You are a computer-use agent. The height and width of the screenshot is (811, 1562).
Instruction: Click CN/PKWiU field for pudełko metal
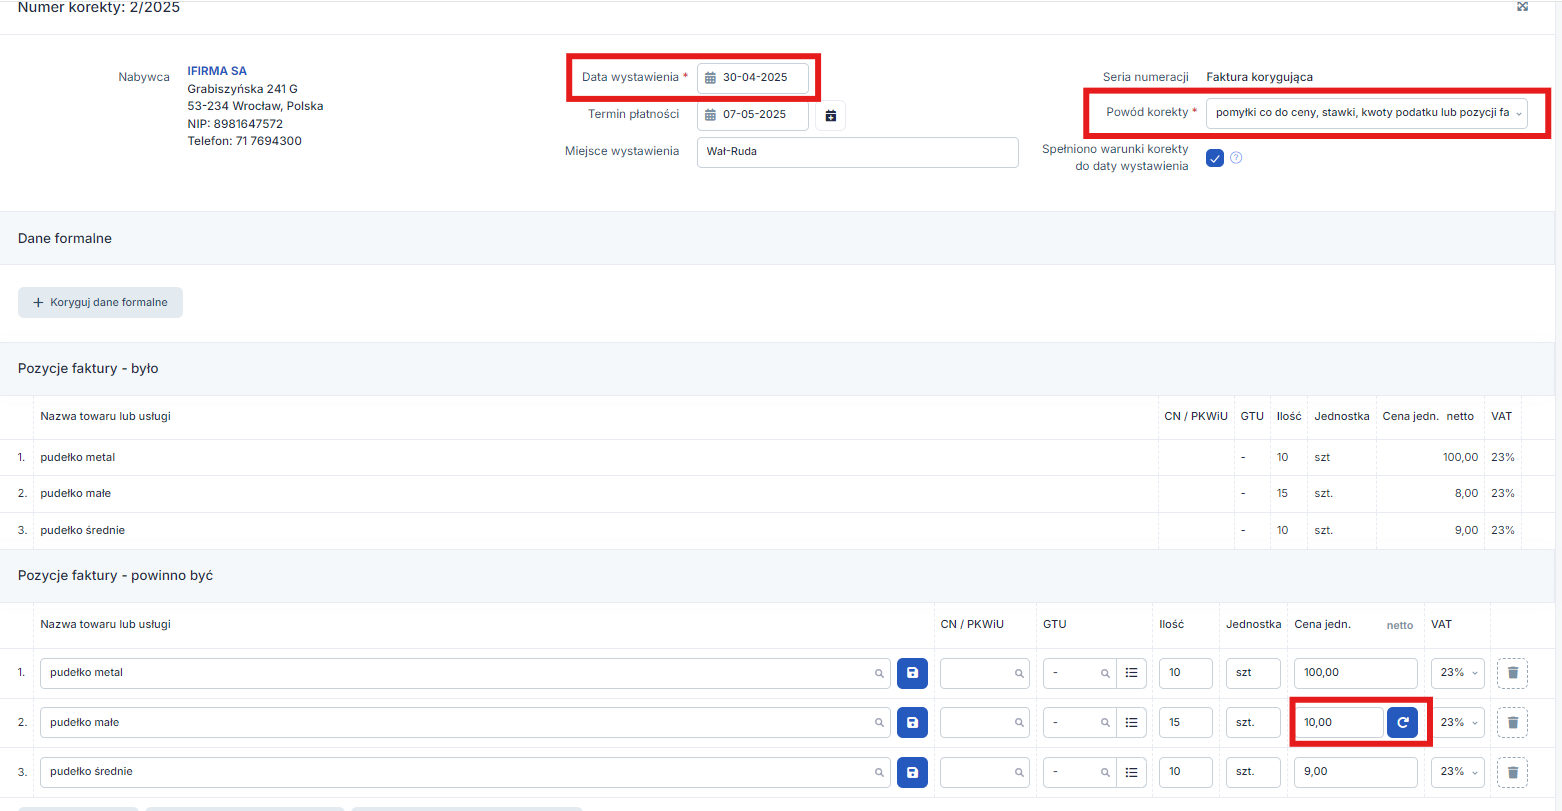pyautogui.click(x=985, y=673)
